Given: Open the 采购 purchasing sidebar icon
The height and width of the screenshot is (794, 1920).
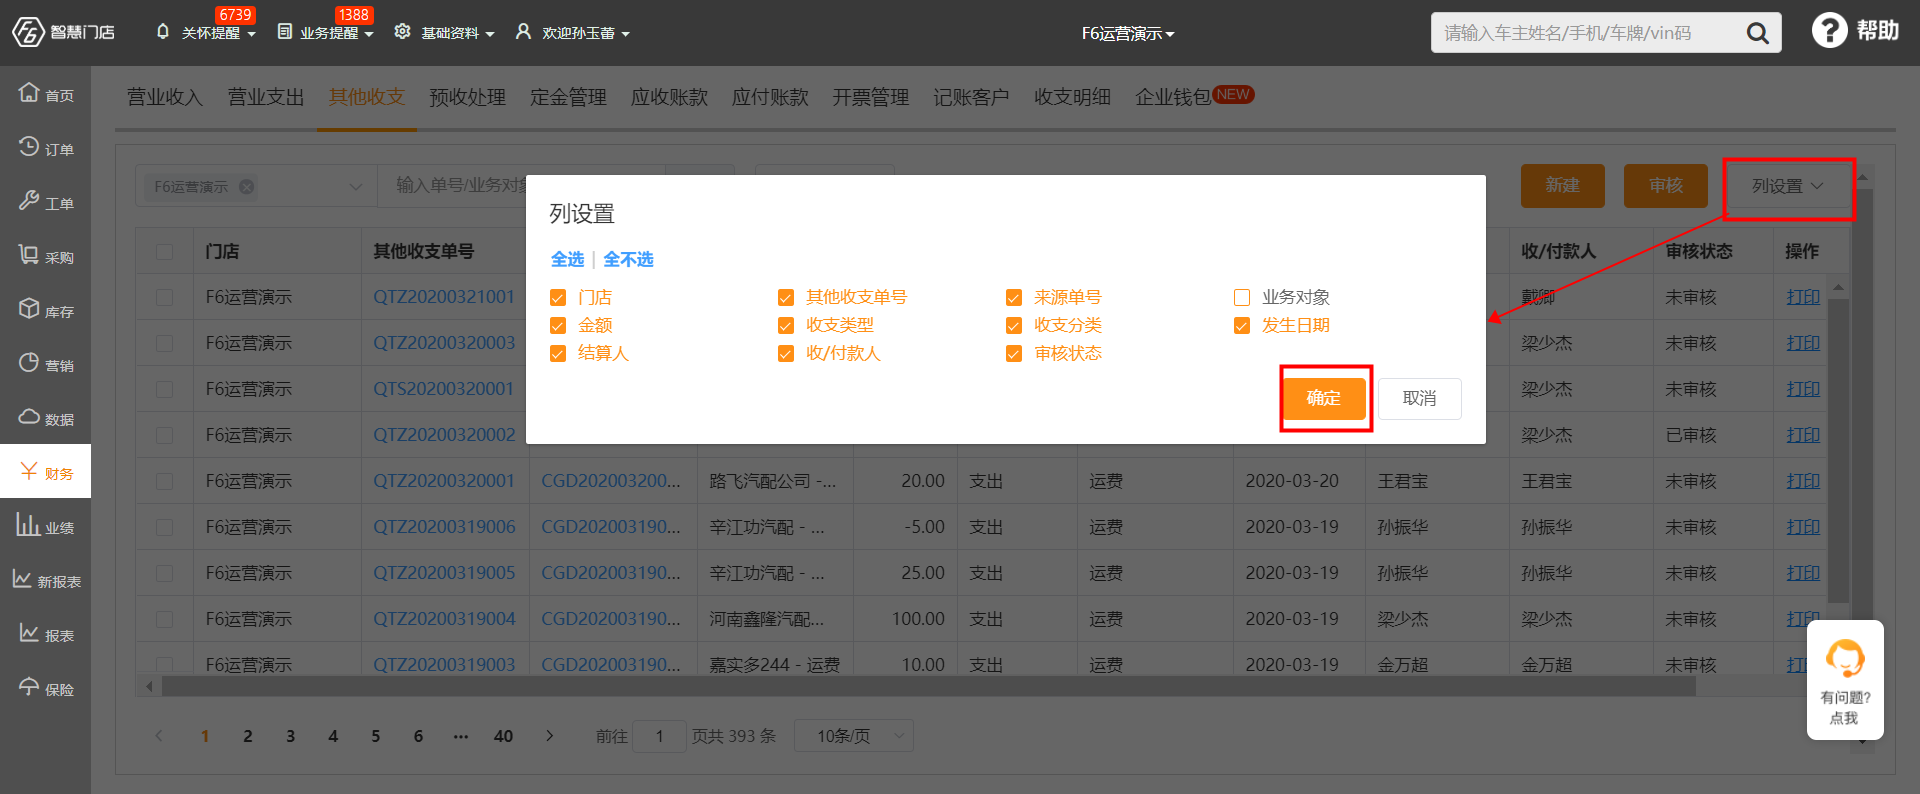Looking at the screenshot, I should [x=29, y=255].
